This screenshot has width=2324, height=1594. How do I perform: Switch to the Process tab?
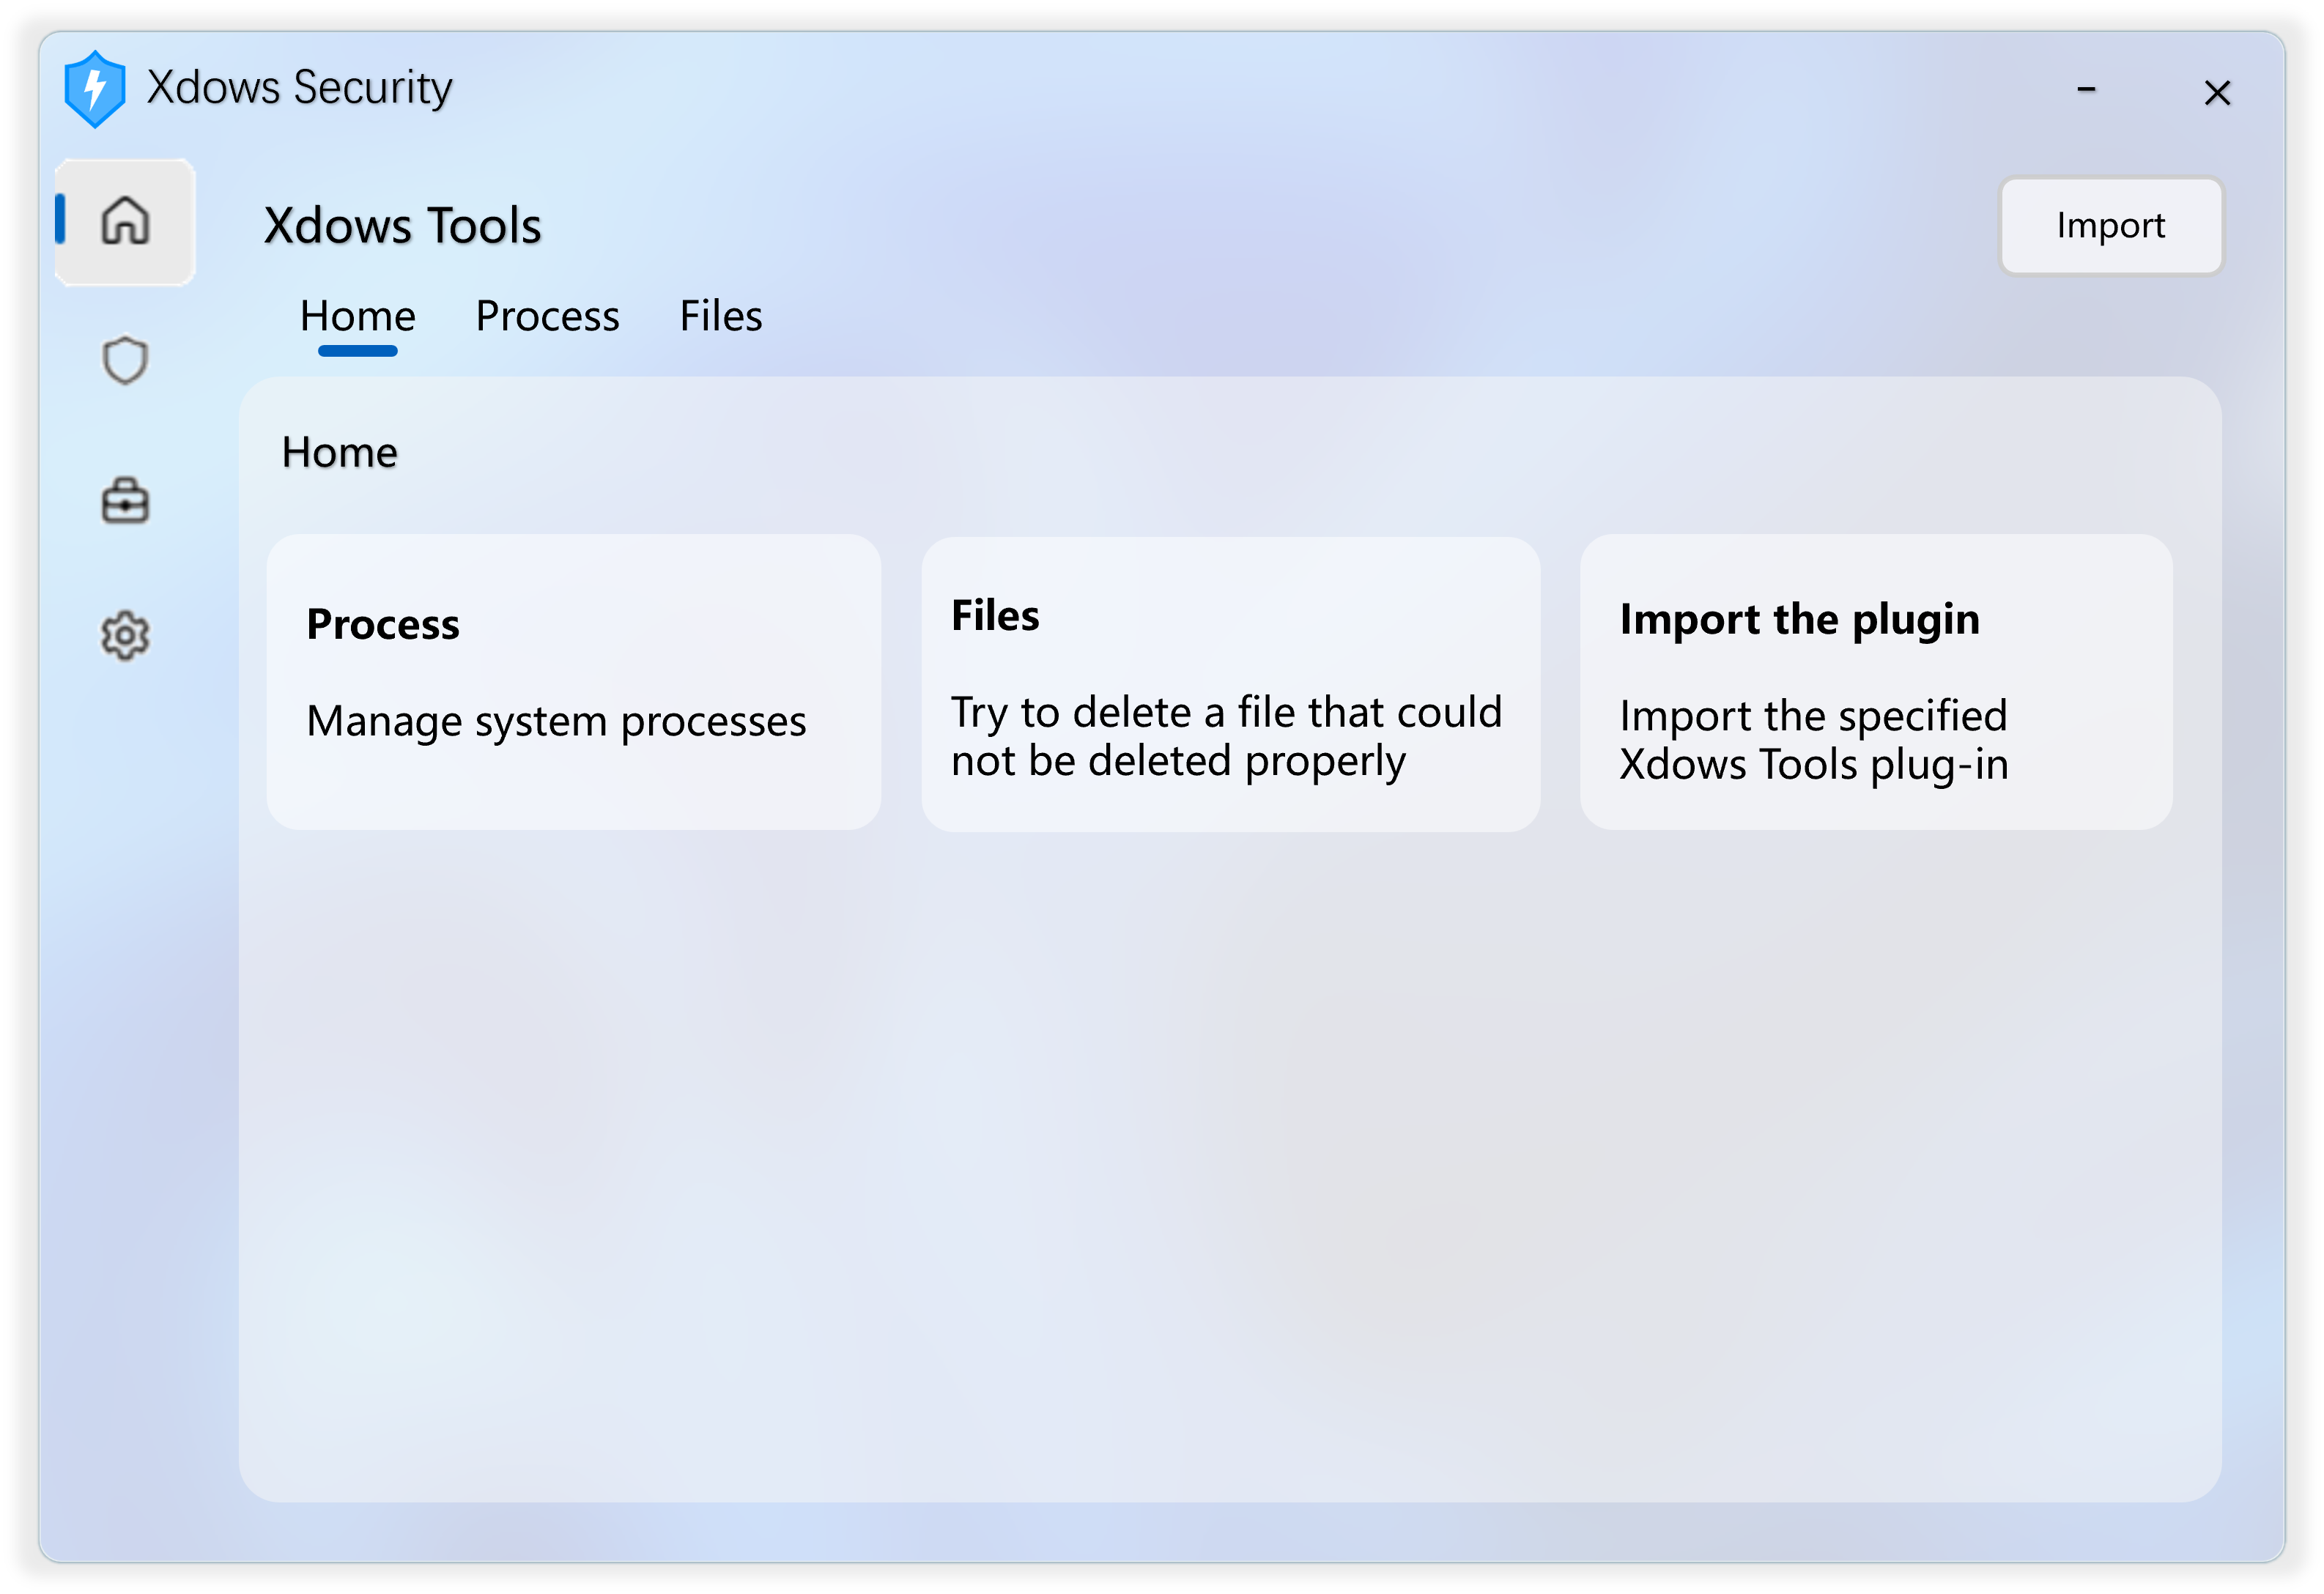(x=547, y=317)
